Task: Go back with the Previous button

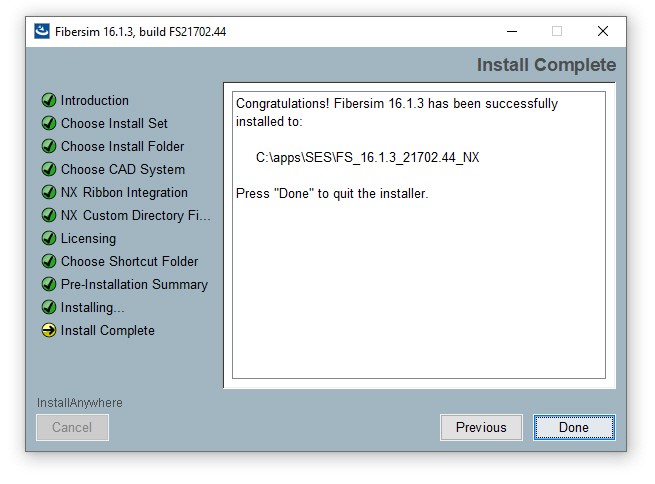Action: (x=481, y=427)
